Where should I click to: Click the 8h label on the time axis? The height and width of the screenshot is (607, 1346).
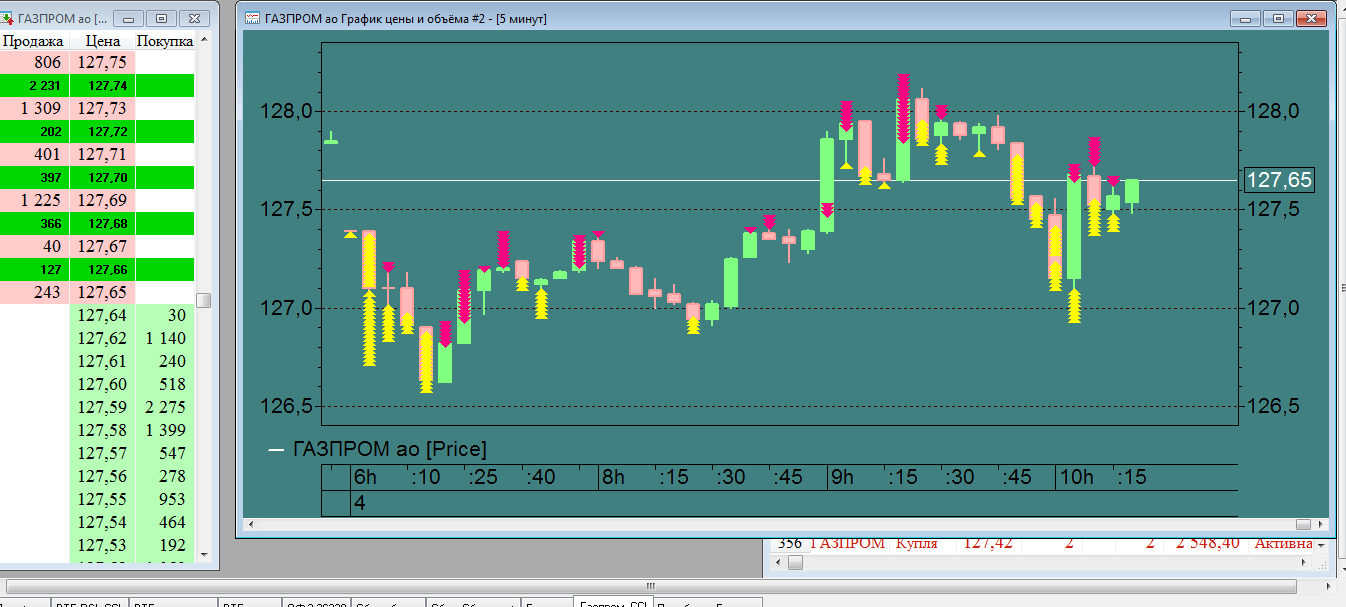tap(613, 478)
